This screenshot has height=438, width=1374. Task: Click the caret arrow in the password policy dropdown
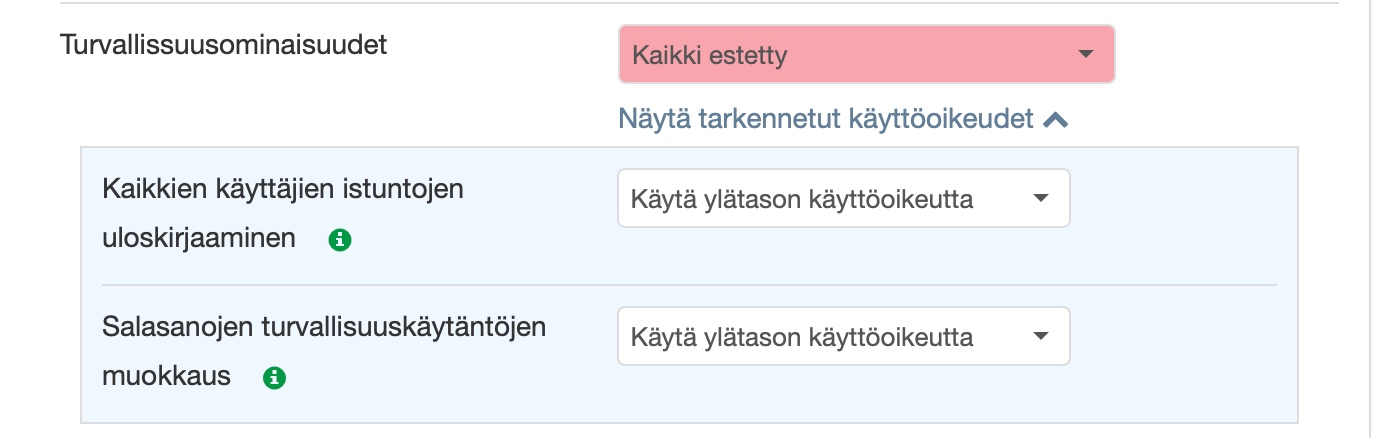[x=1041, y=336]
